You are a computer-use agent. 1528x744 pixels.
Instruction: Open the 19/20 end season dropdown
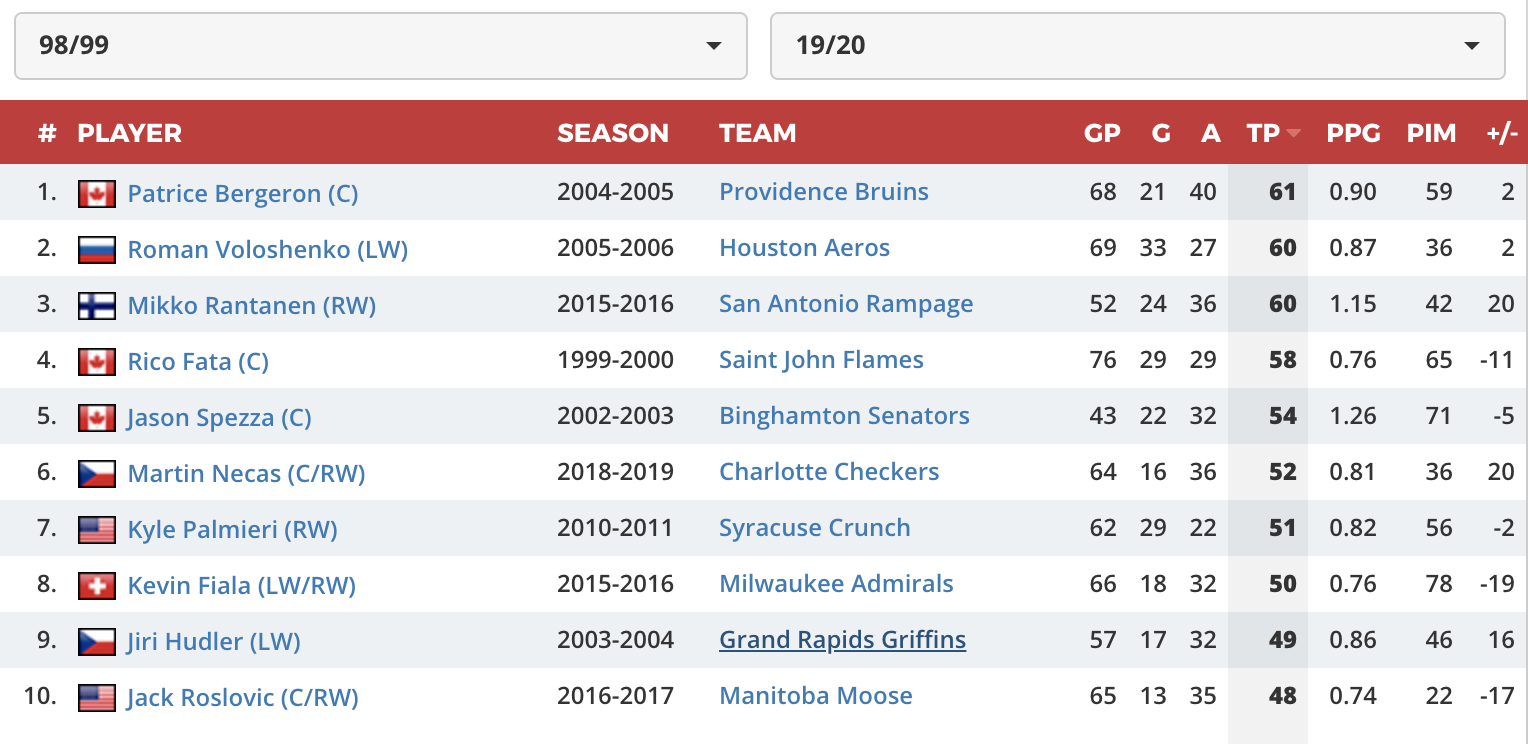[1137, 45]
